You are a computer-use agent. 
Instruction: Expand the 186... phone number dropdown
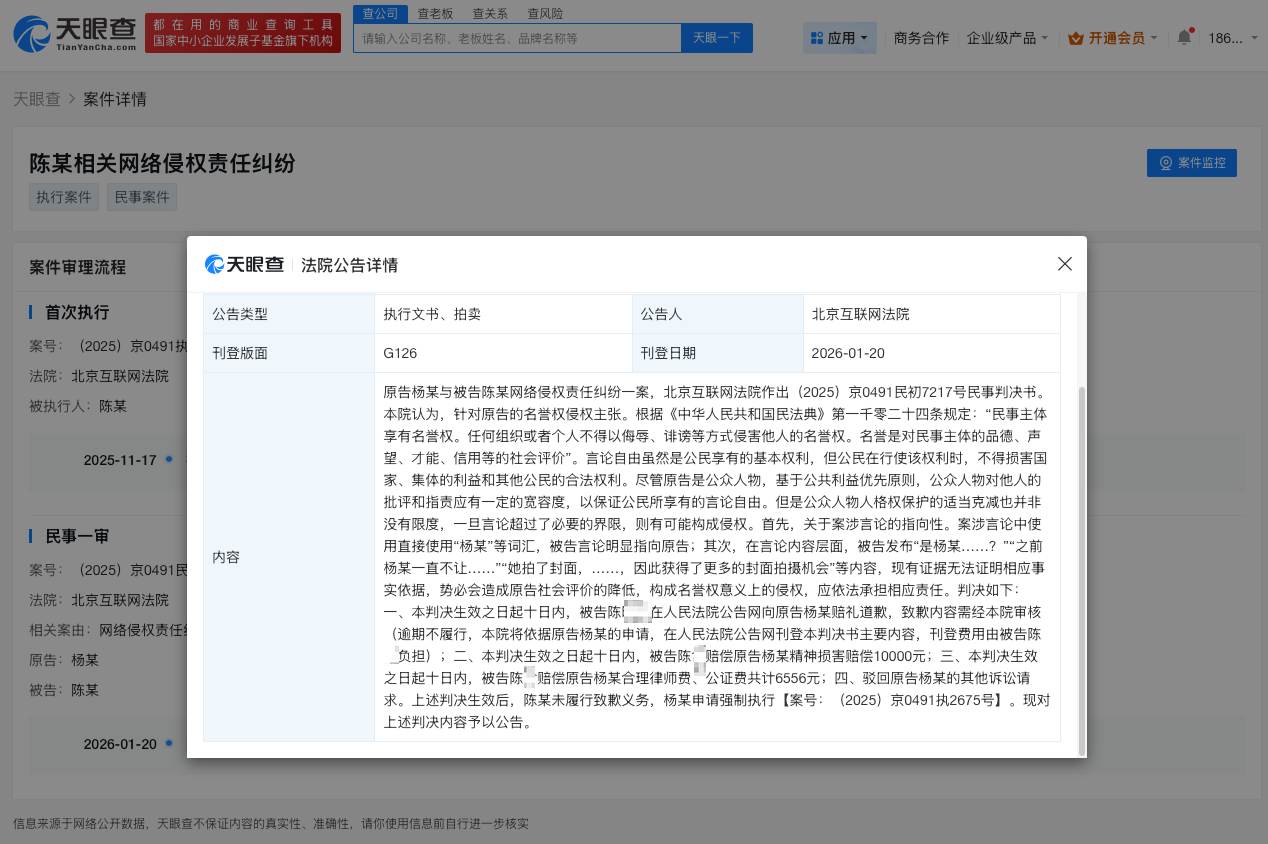point(1240,37)
